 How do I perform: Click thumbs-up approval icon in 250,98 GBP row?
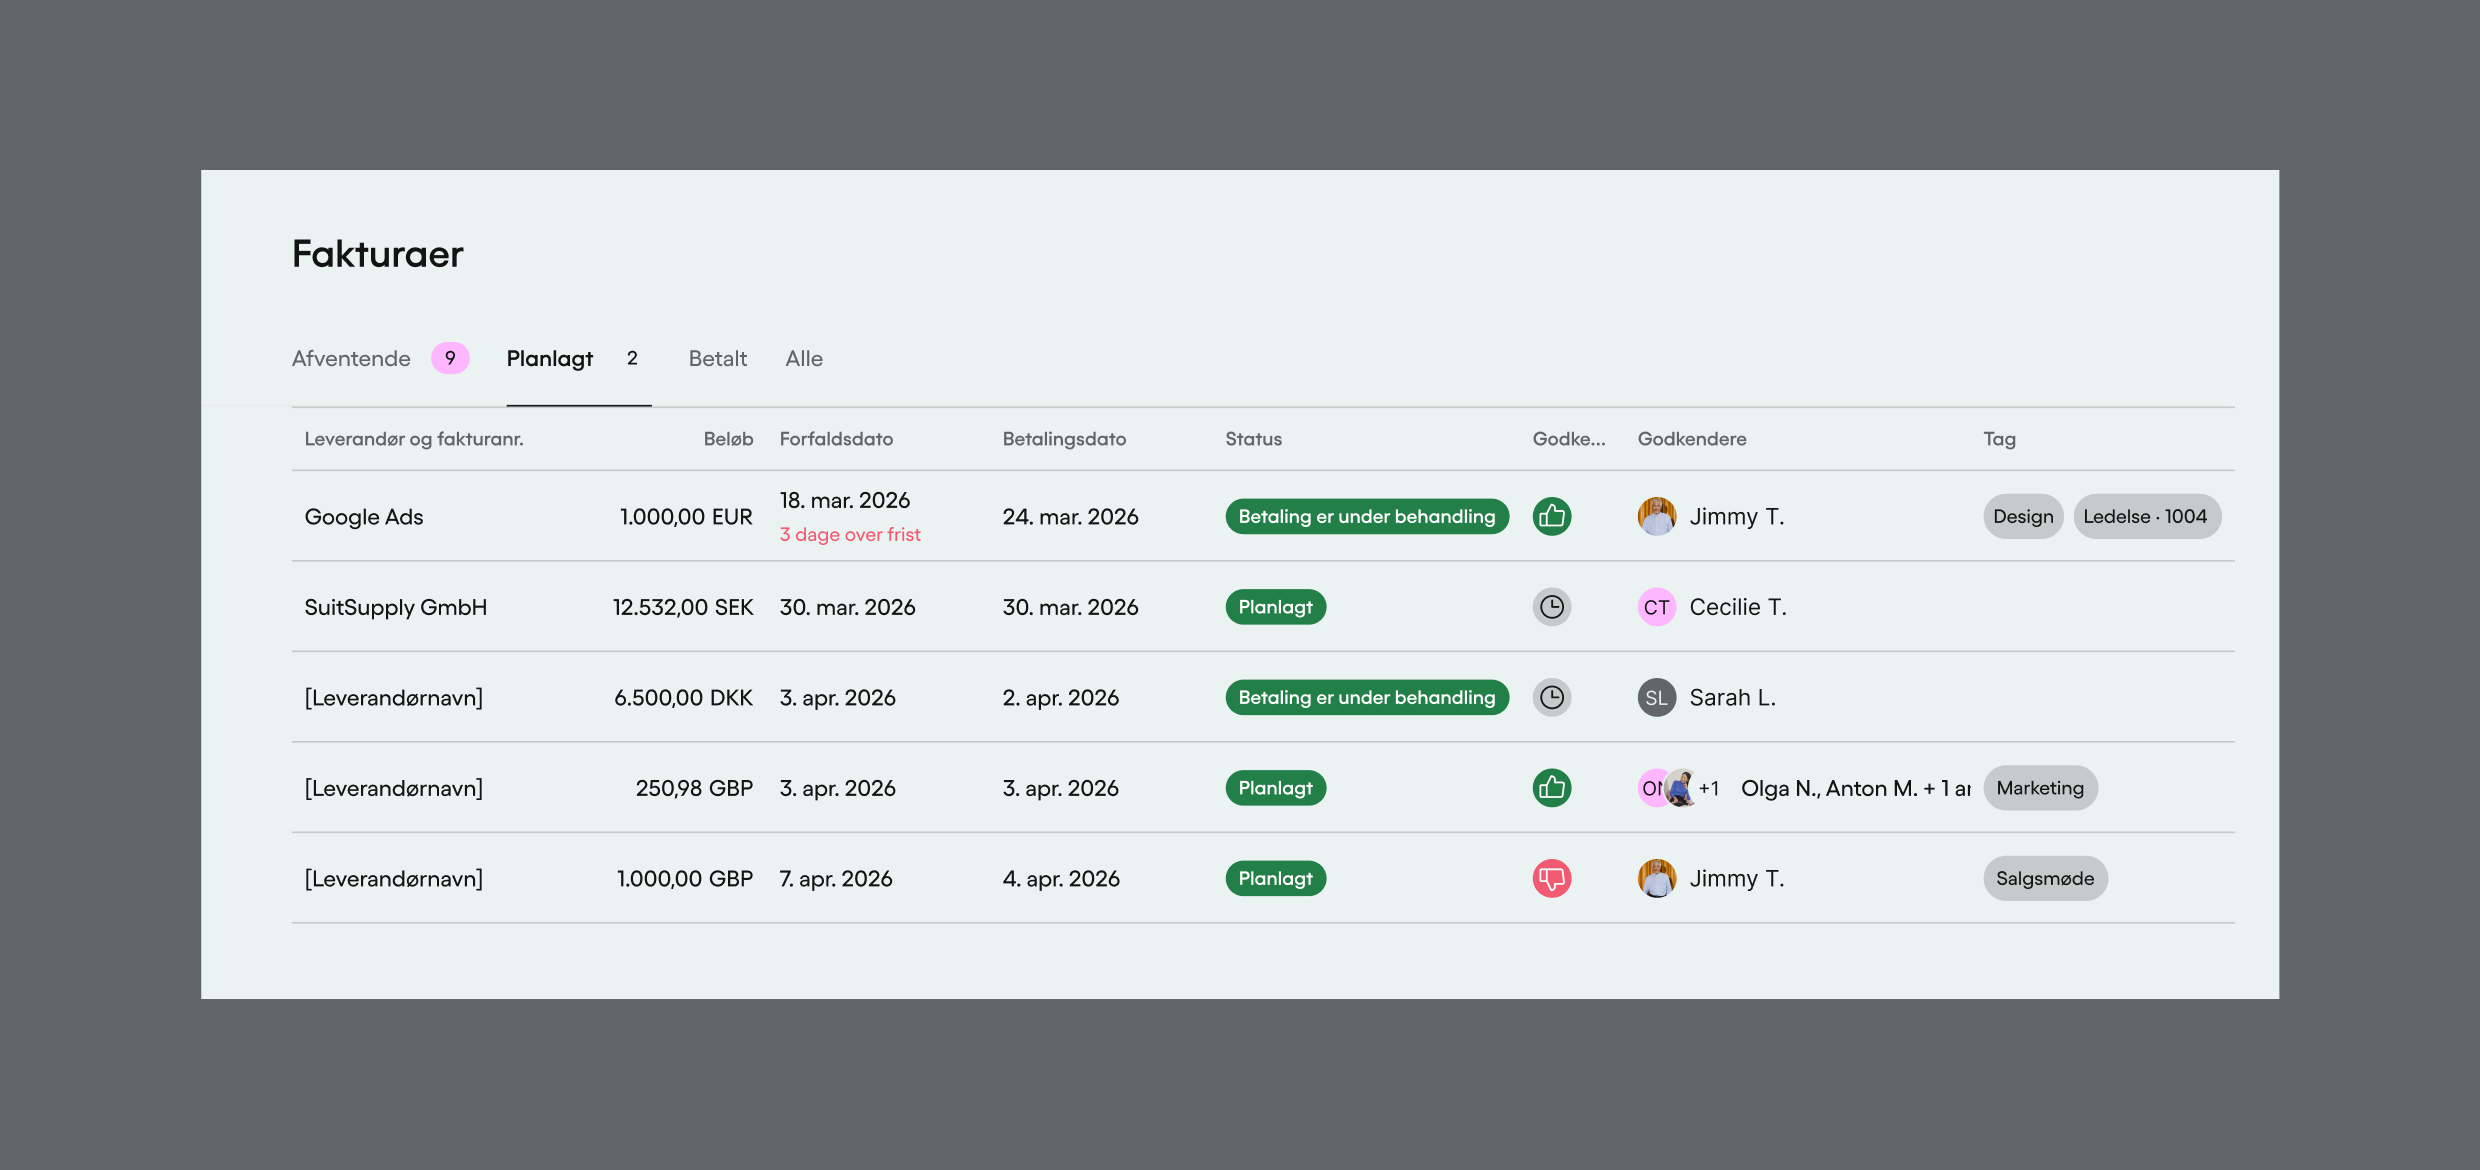tap(1552, 788)
